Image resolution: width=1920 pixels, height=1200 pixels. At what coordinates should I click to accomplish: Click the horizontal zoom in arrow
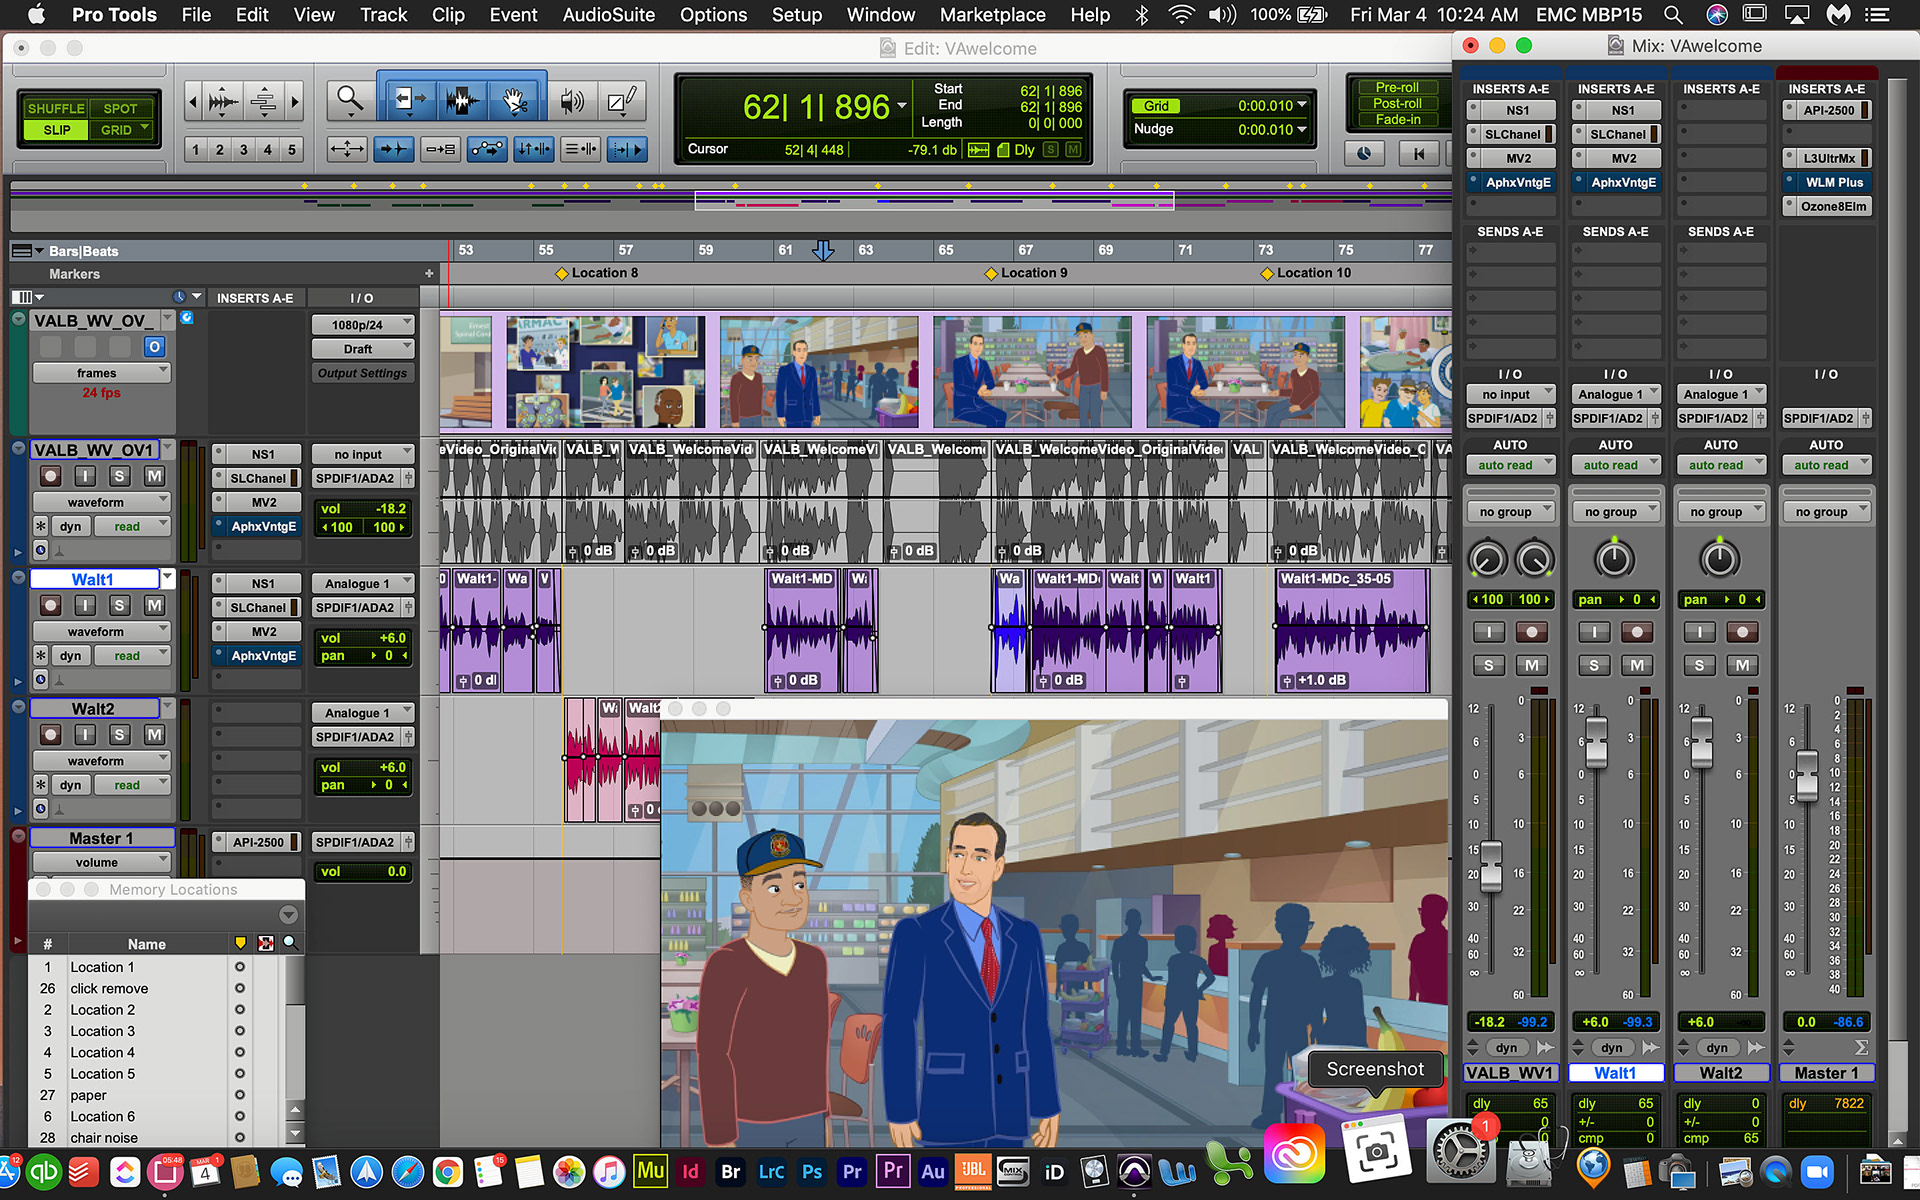(294, 101)
